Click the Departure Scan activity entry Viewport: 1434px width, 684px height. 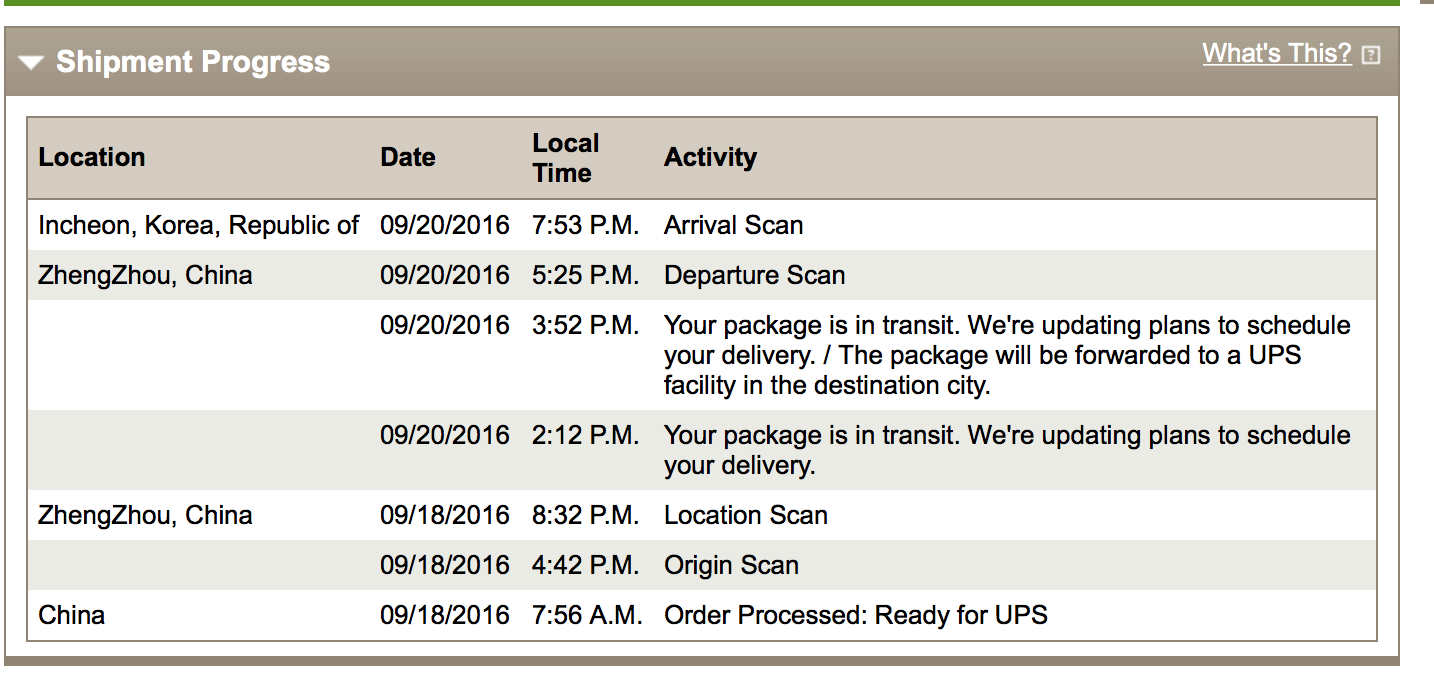[755, 275]
